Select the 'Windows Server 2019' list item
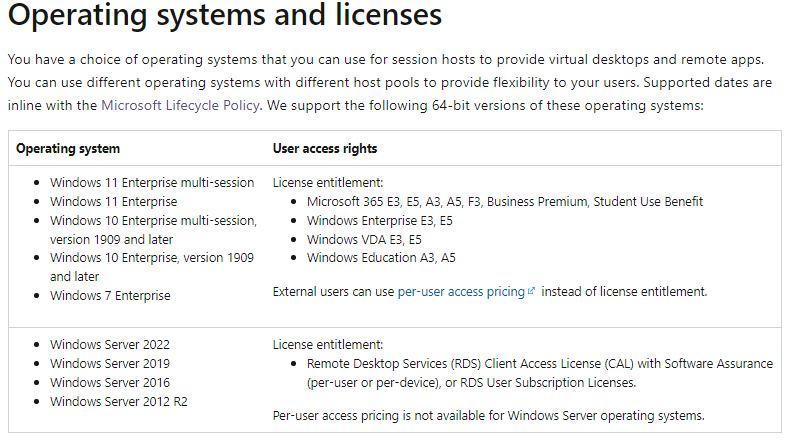 (x=110, y=364)
